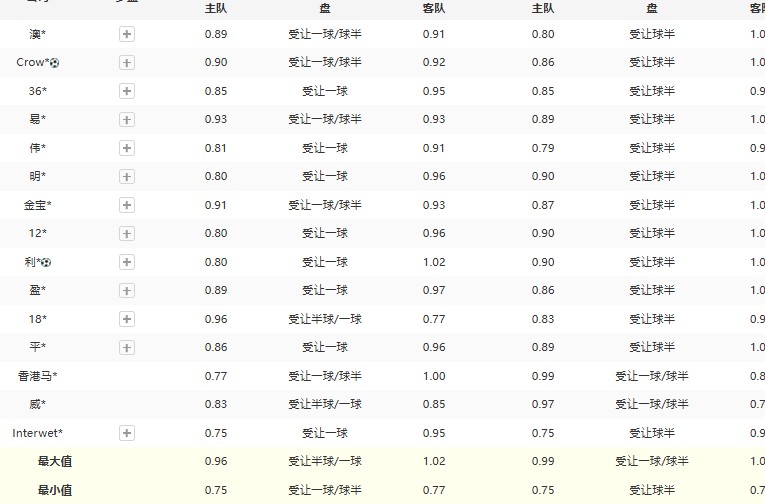Viewport: 765px width, 504px height.
Task: Click the plus icon in 36* row
Action: tap(127, 91)
